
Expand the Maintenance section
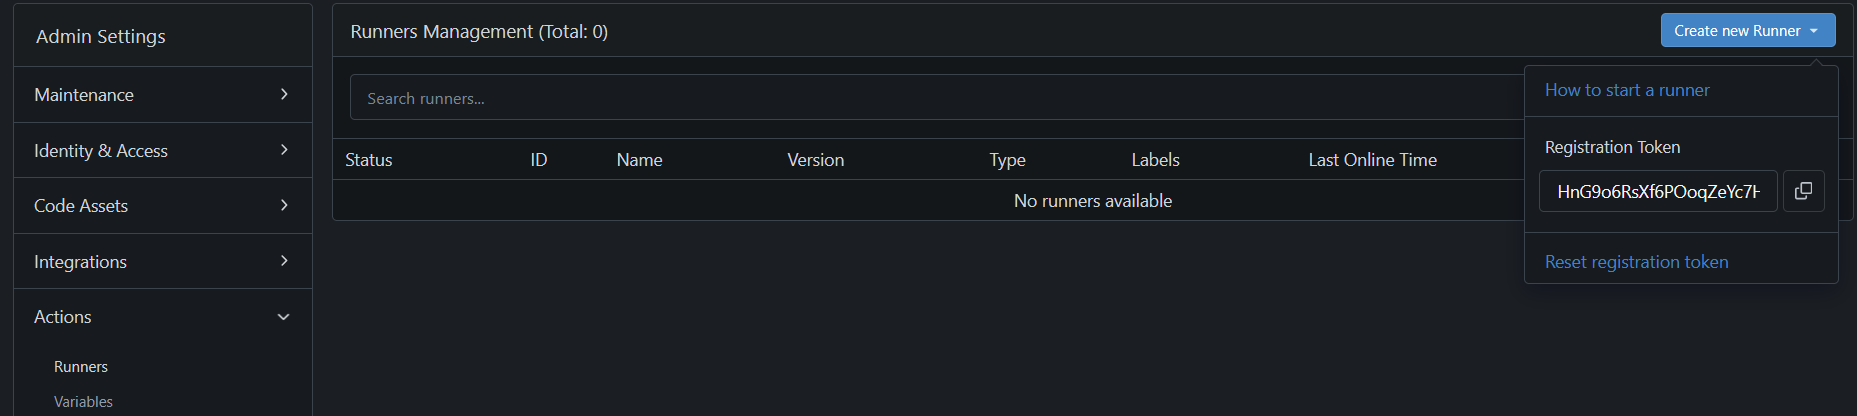click(x=162, y=95)
